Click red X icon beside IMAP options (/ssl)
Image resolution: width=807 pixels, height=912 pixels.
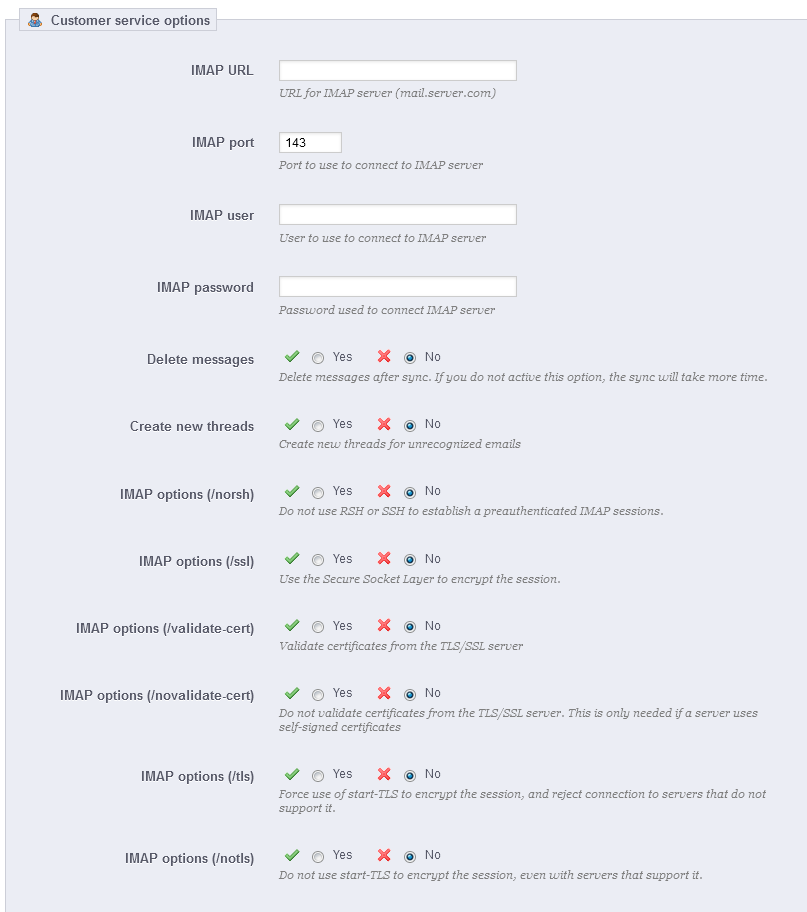coord(384,558)
